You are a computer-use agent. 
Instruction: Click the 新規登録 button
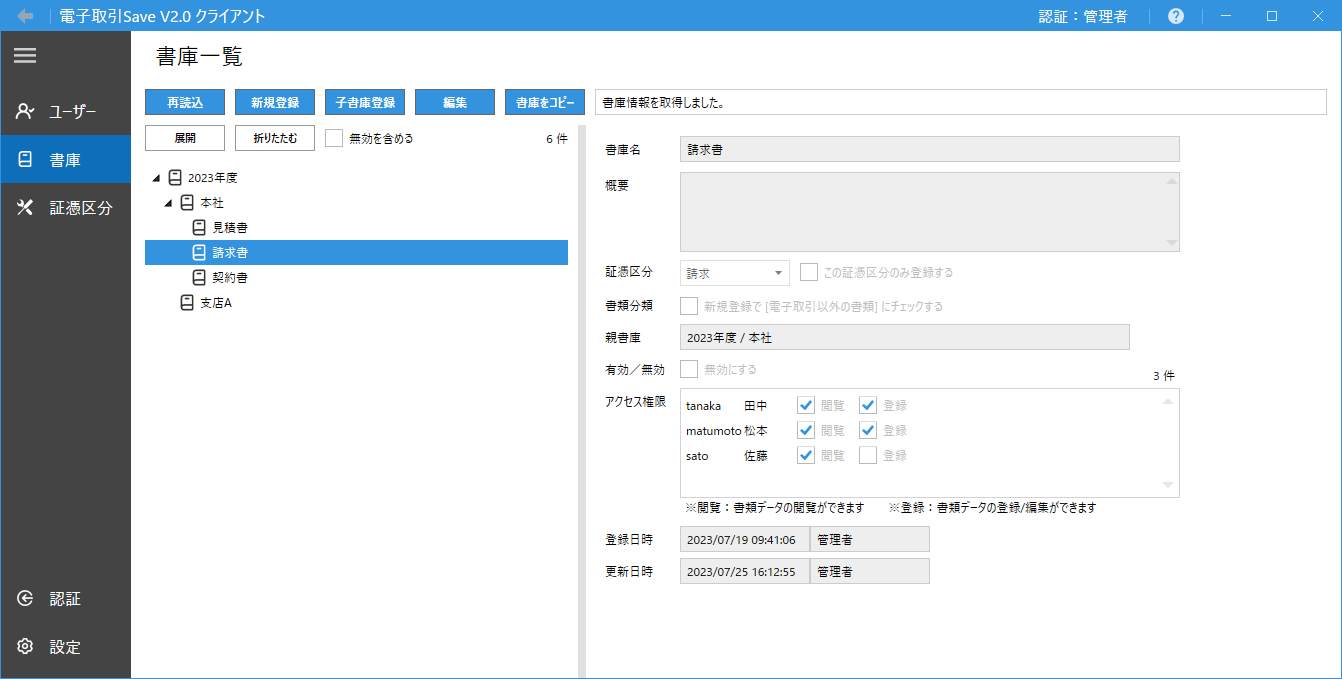tap(275, 102)
